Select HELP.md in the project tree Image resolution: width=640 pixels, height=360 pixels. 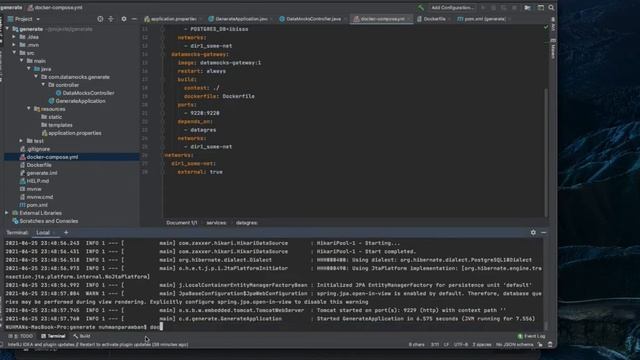(34, 181)
